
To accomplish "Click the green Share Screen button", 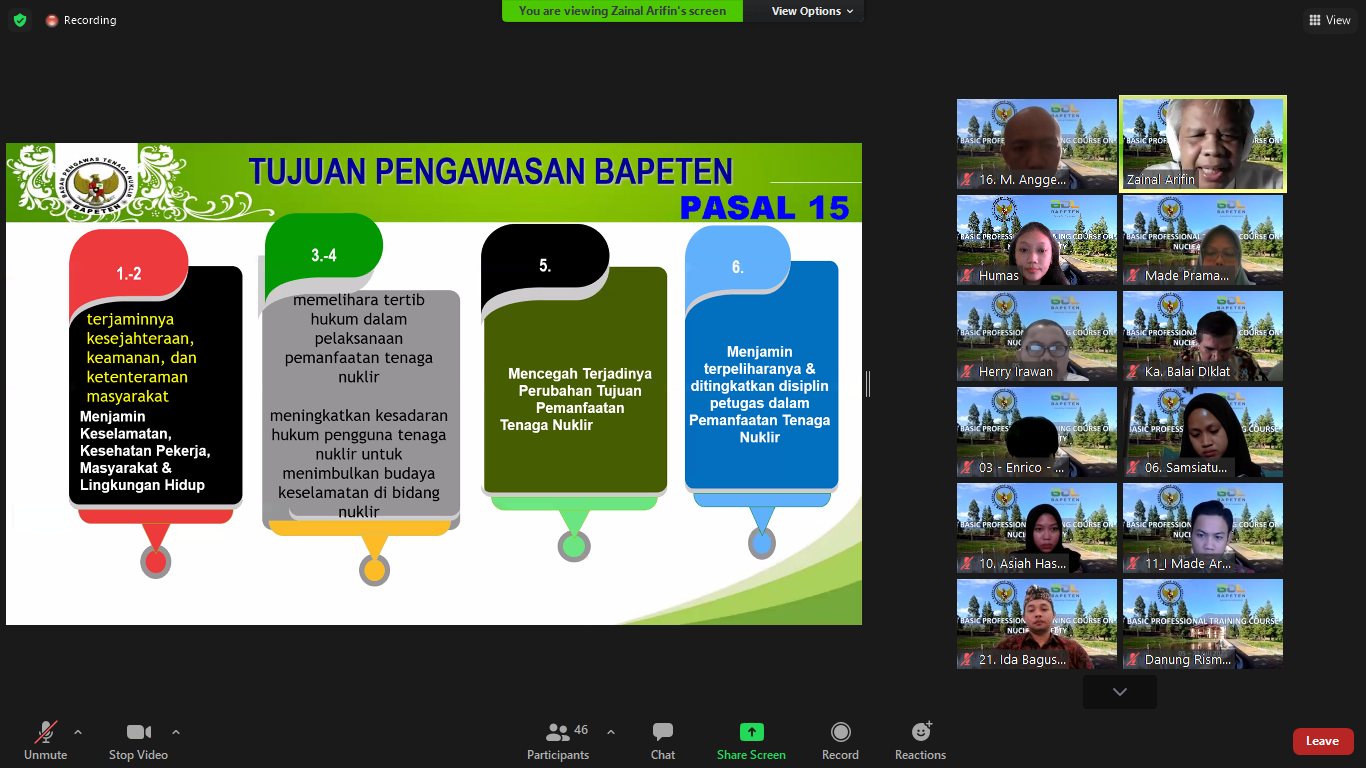I will click(751, 741).
